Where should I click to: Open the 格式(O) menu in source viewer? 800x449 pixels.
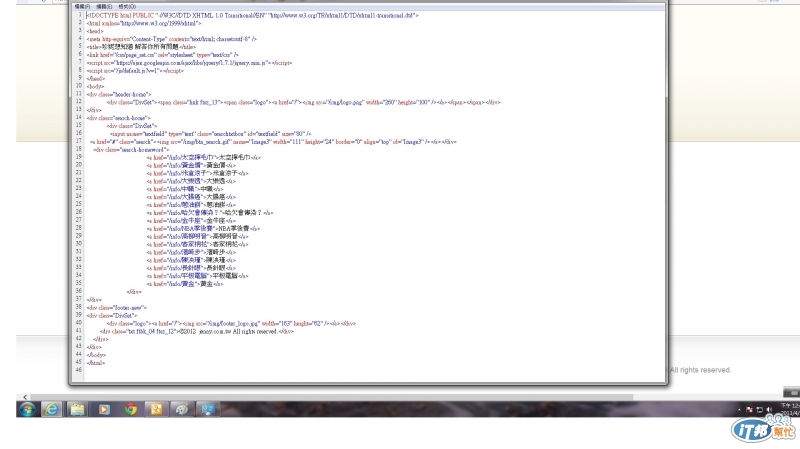(127, 7)
